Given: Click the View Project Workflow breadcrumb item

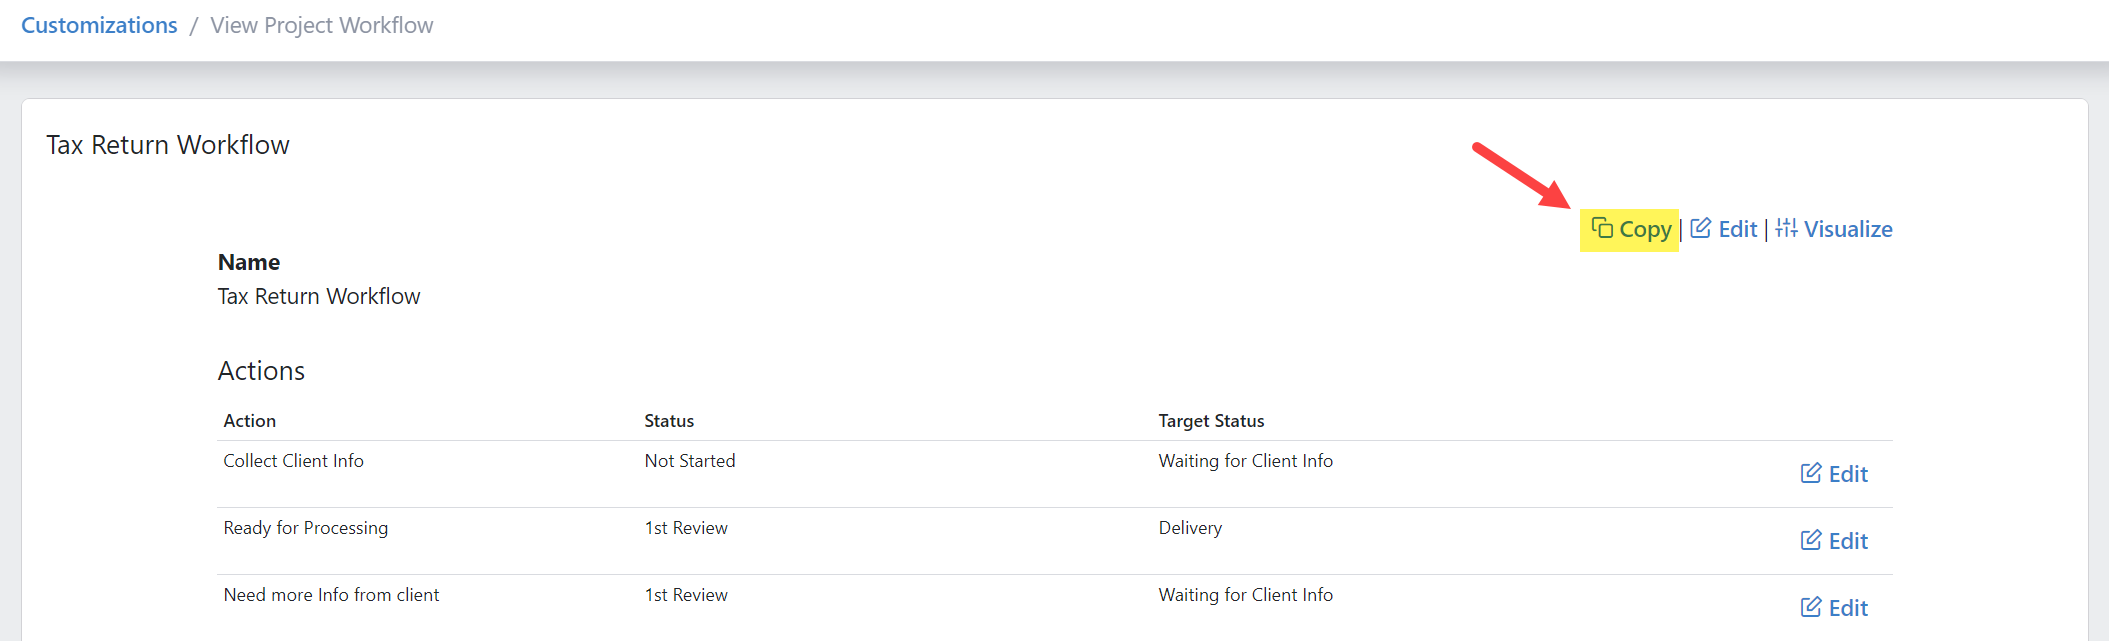Looking at the screenshot, I should pos(321,24).
